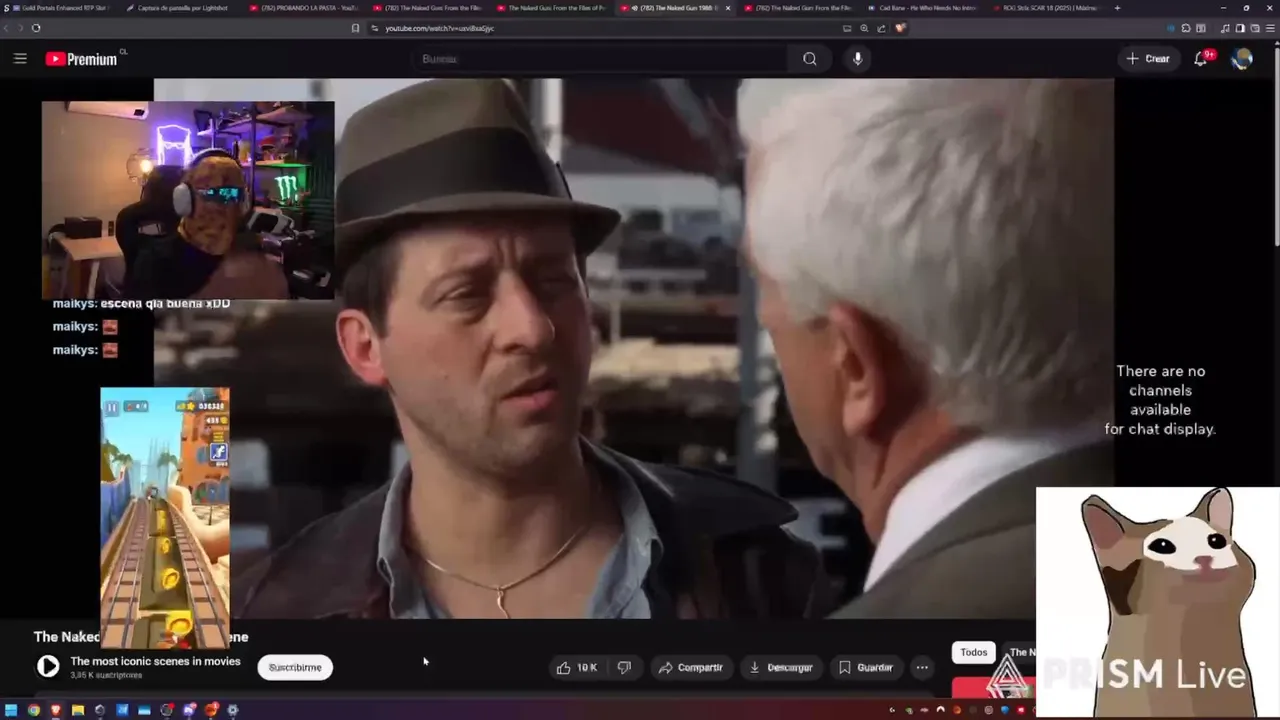
Task: Click the webcam overlay thumbnail
Action: tap(188, 200)
